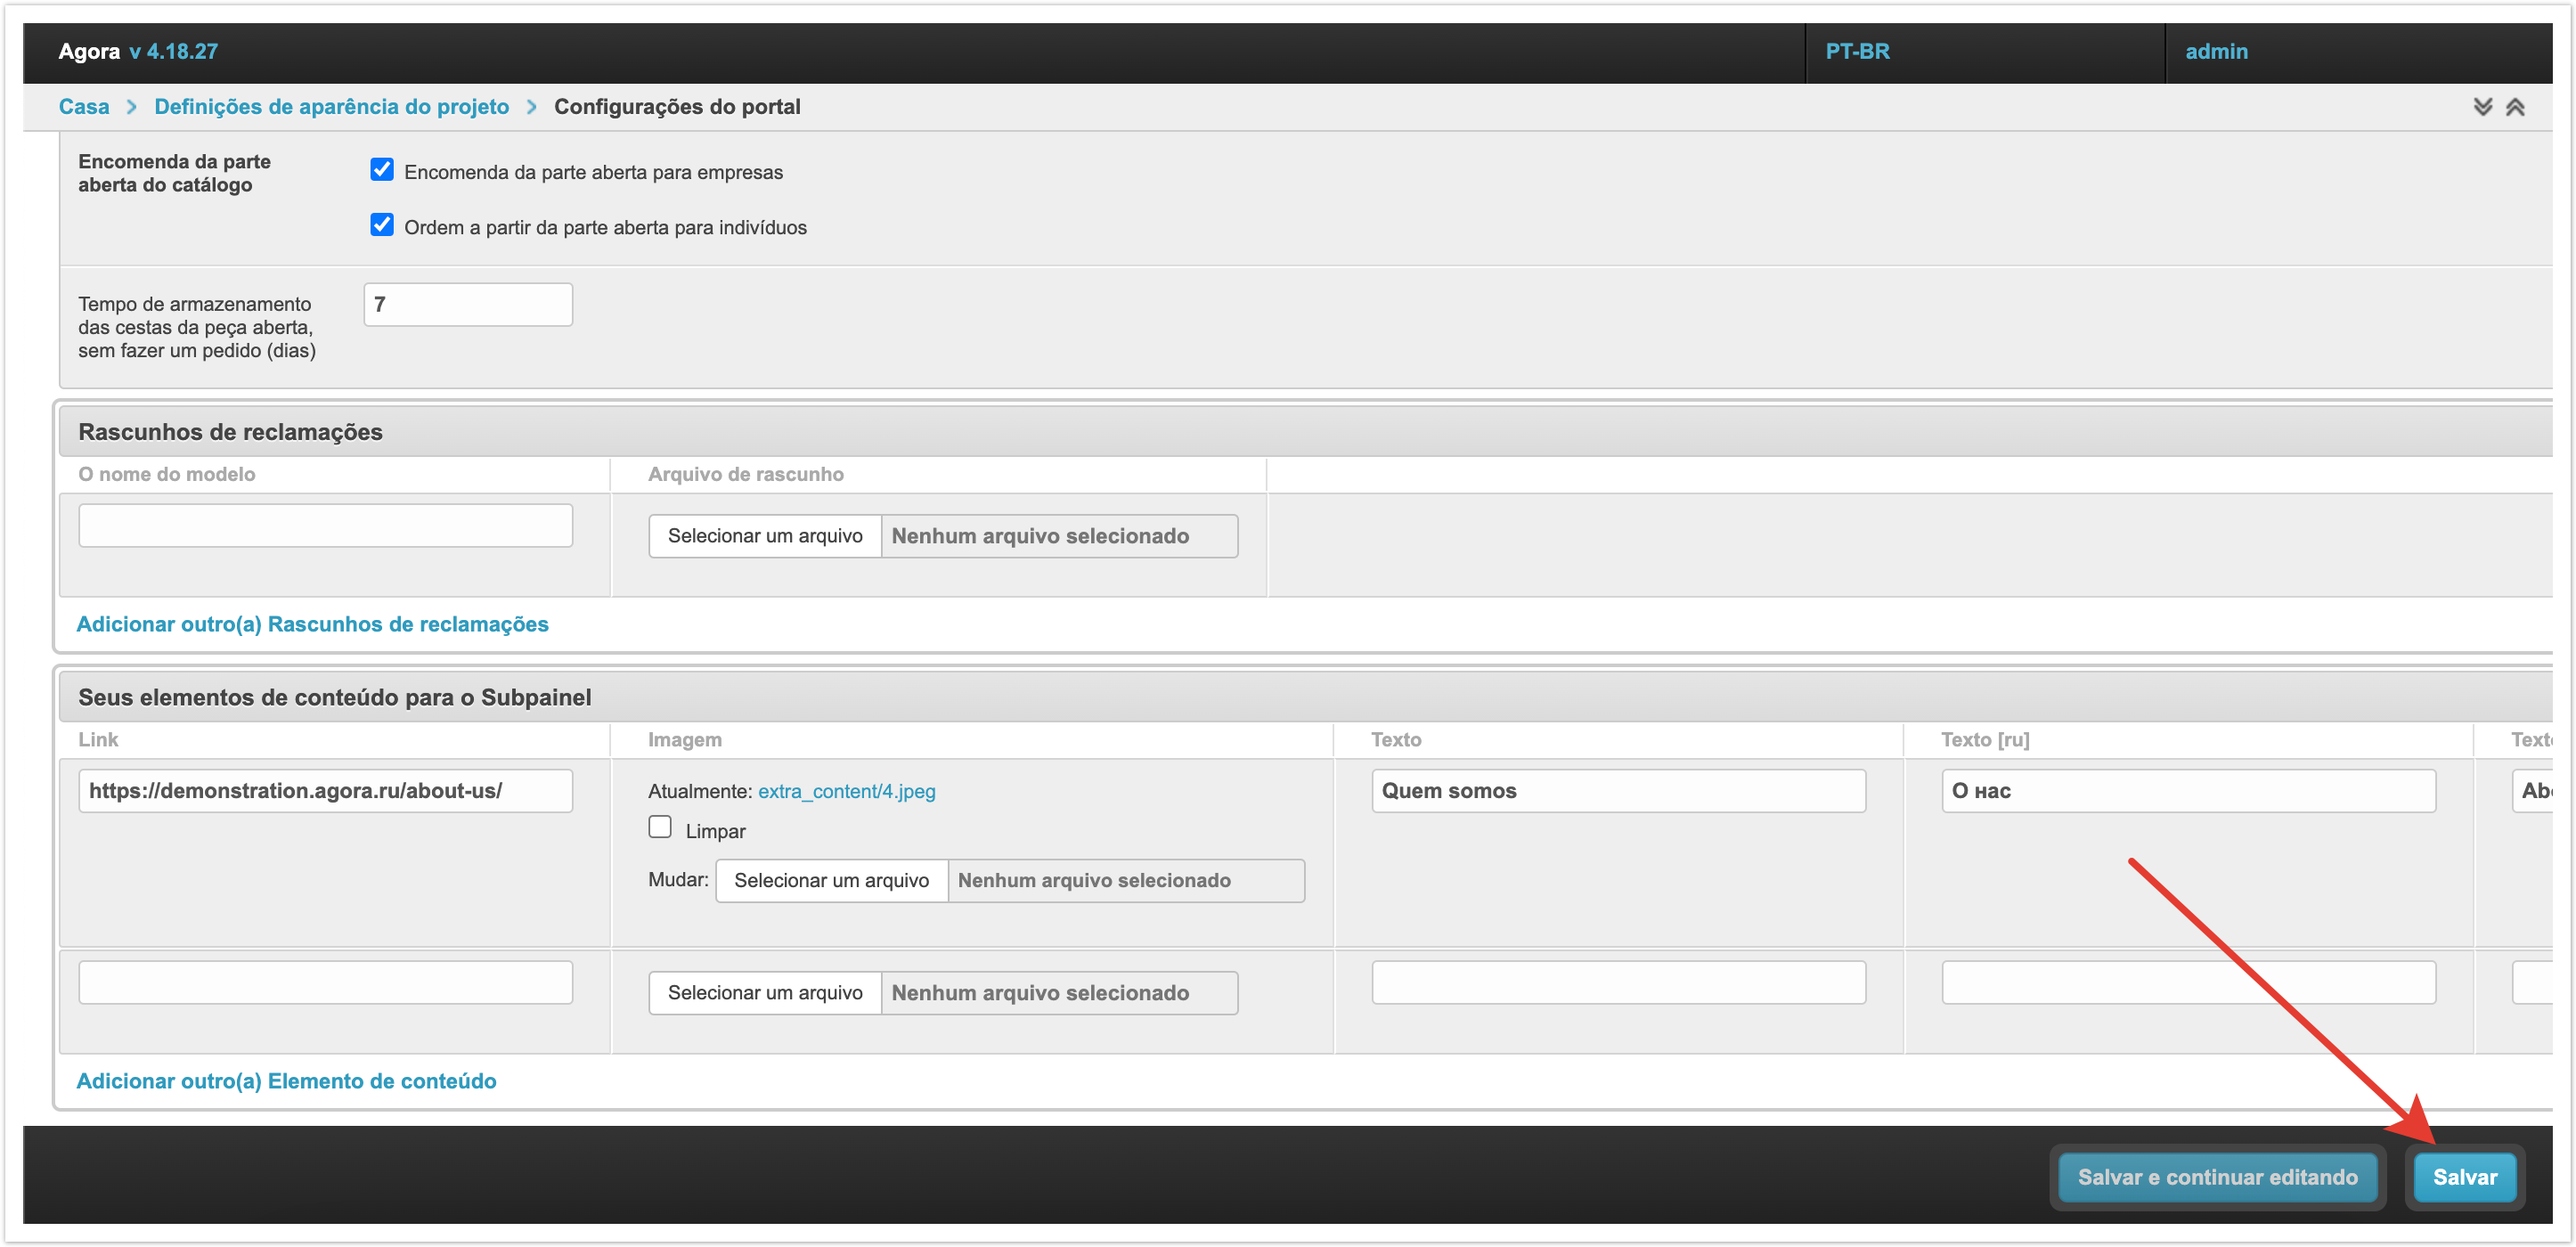Click 'Adicionar outro(a) Rascunhos de reclamações' link
This screenshot has width=2576, height=1247.
click(x=312, y=624)
